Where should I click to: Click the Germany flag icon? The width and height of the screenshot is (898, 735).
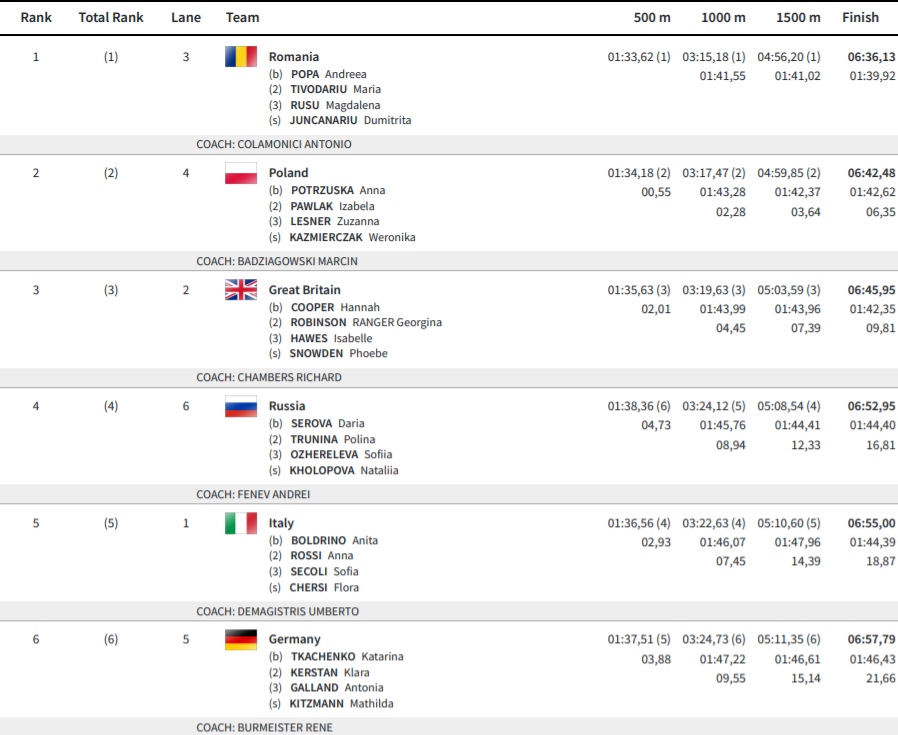241,639
